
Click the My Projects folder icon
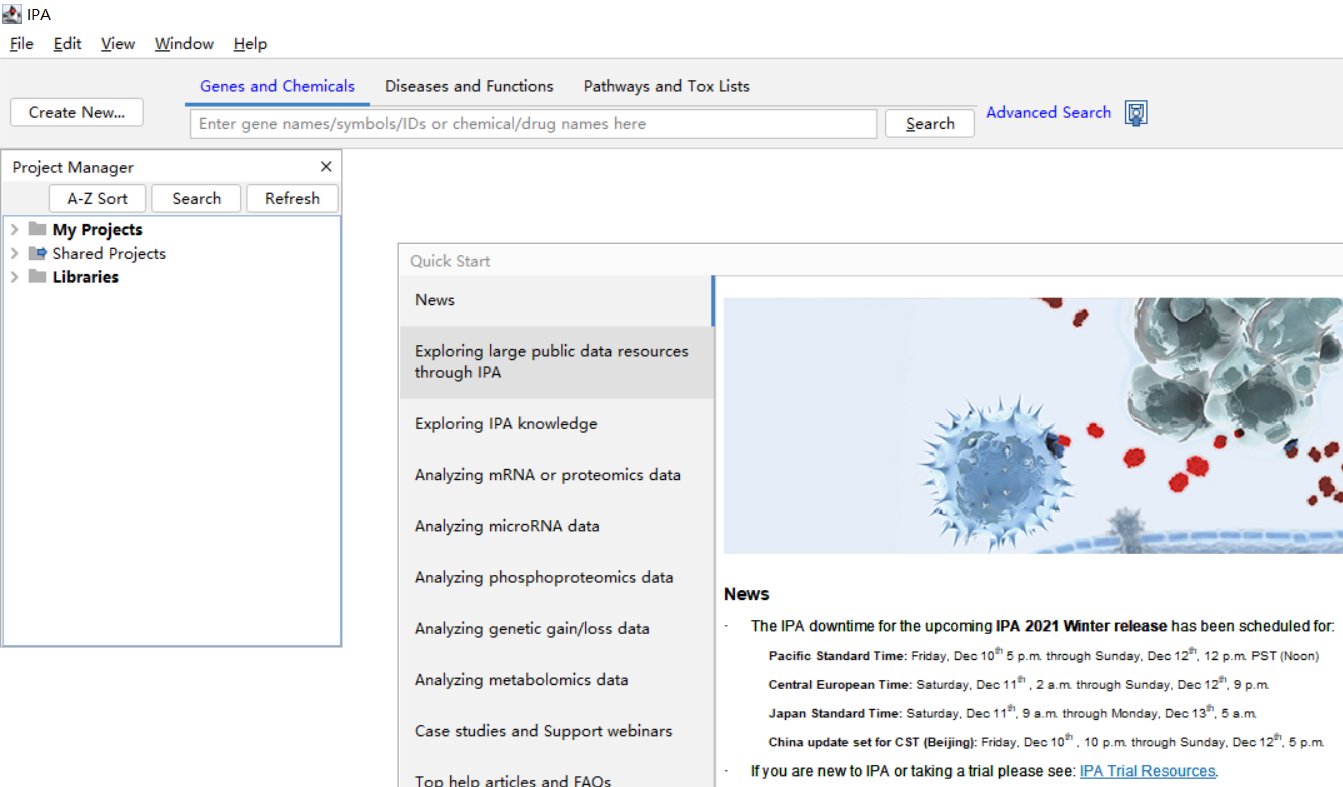coord(38,229)
